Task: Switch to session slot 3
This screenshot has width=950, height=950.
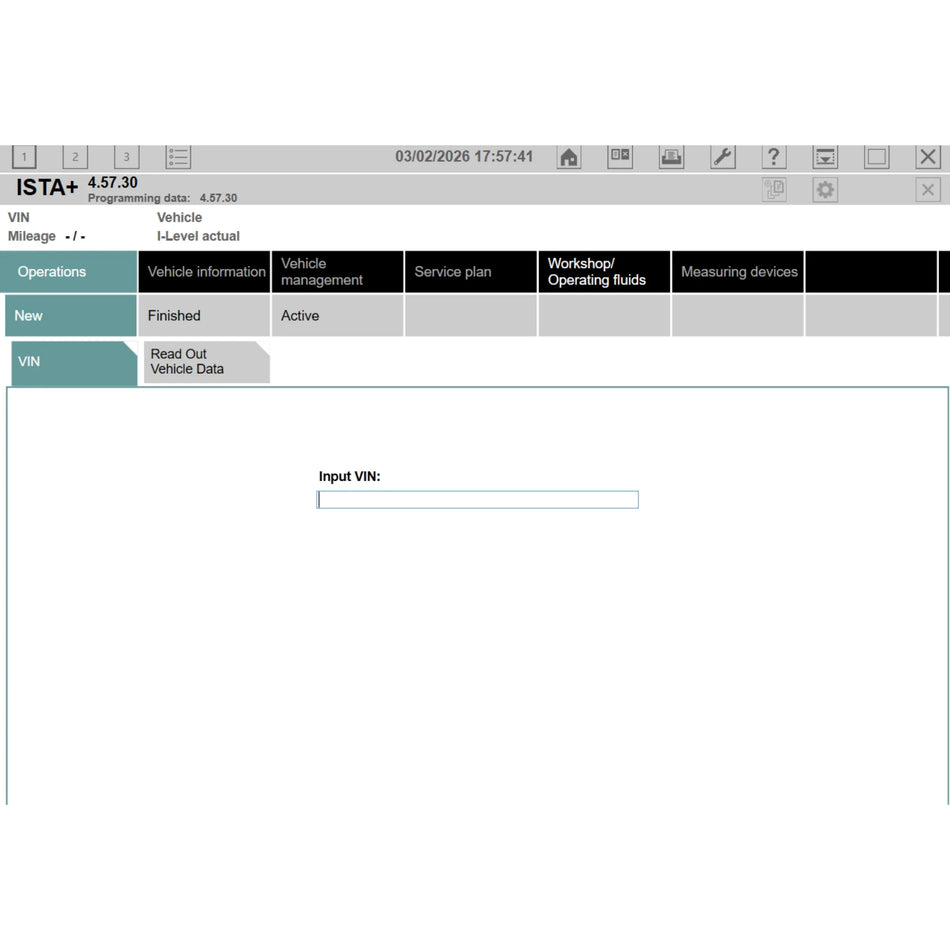Action: [x=126, y=157]
